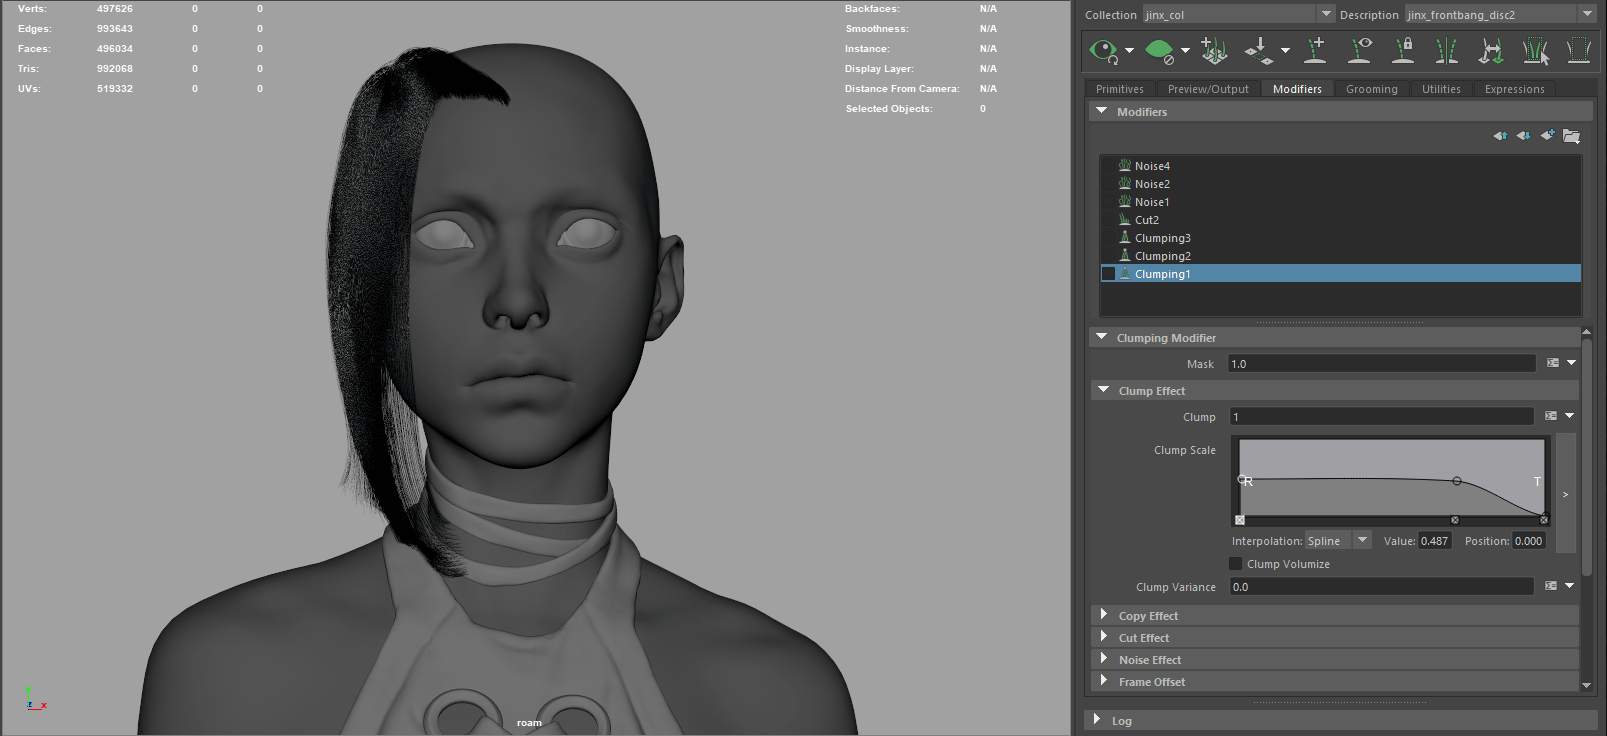Click the clear preview green eye icon

(x=1159, y=50)
